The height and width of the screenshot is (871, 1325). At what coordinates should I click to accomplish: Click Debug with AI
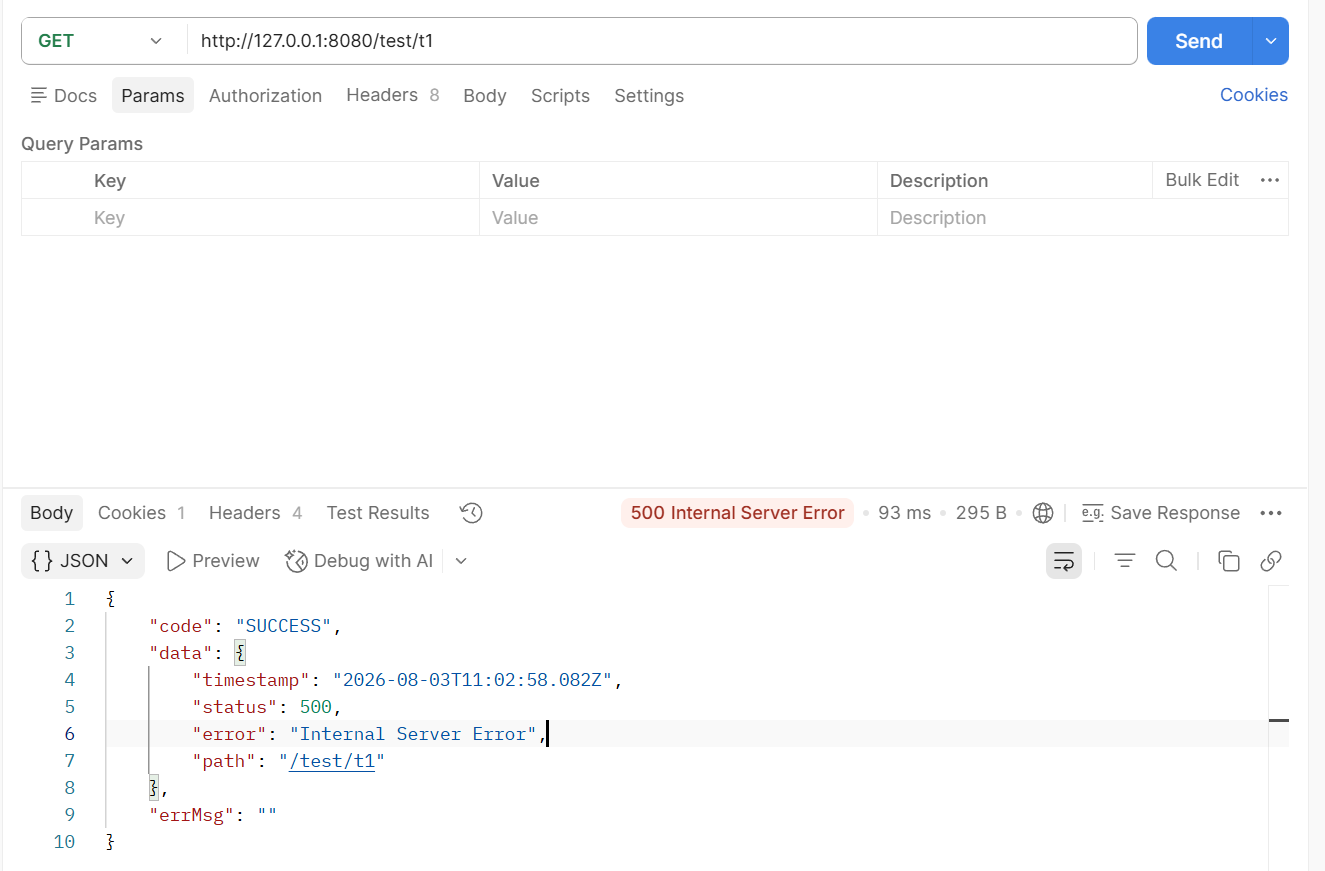pyautogui.click(x=359, y=561)
